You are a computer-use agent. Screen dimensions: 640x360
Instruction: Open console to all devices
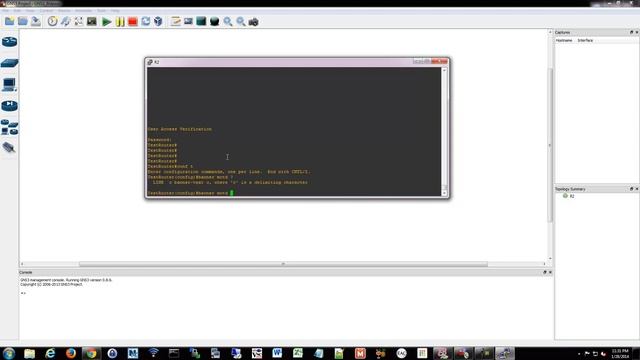(x=92, y=21)
